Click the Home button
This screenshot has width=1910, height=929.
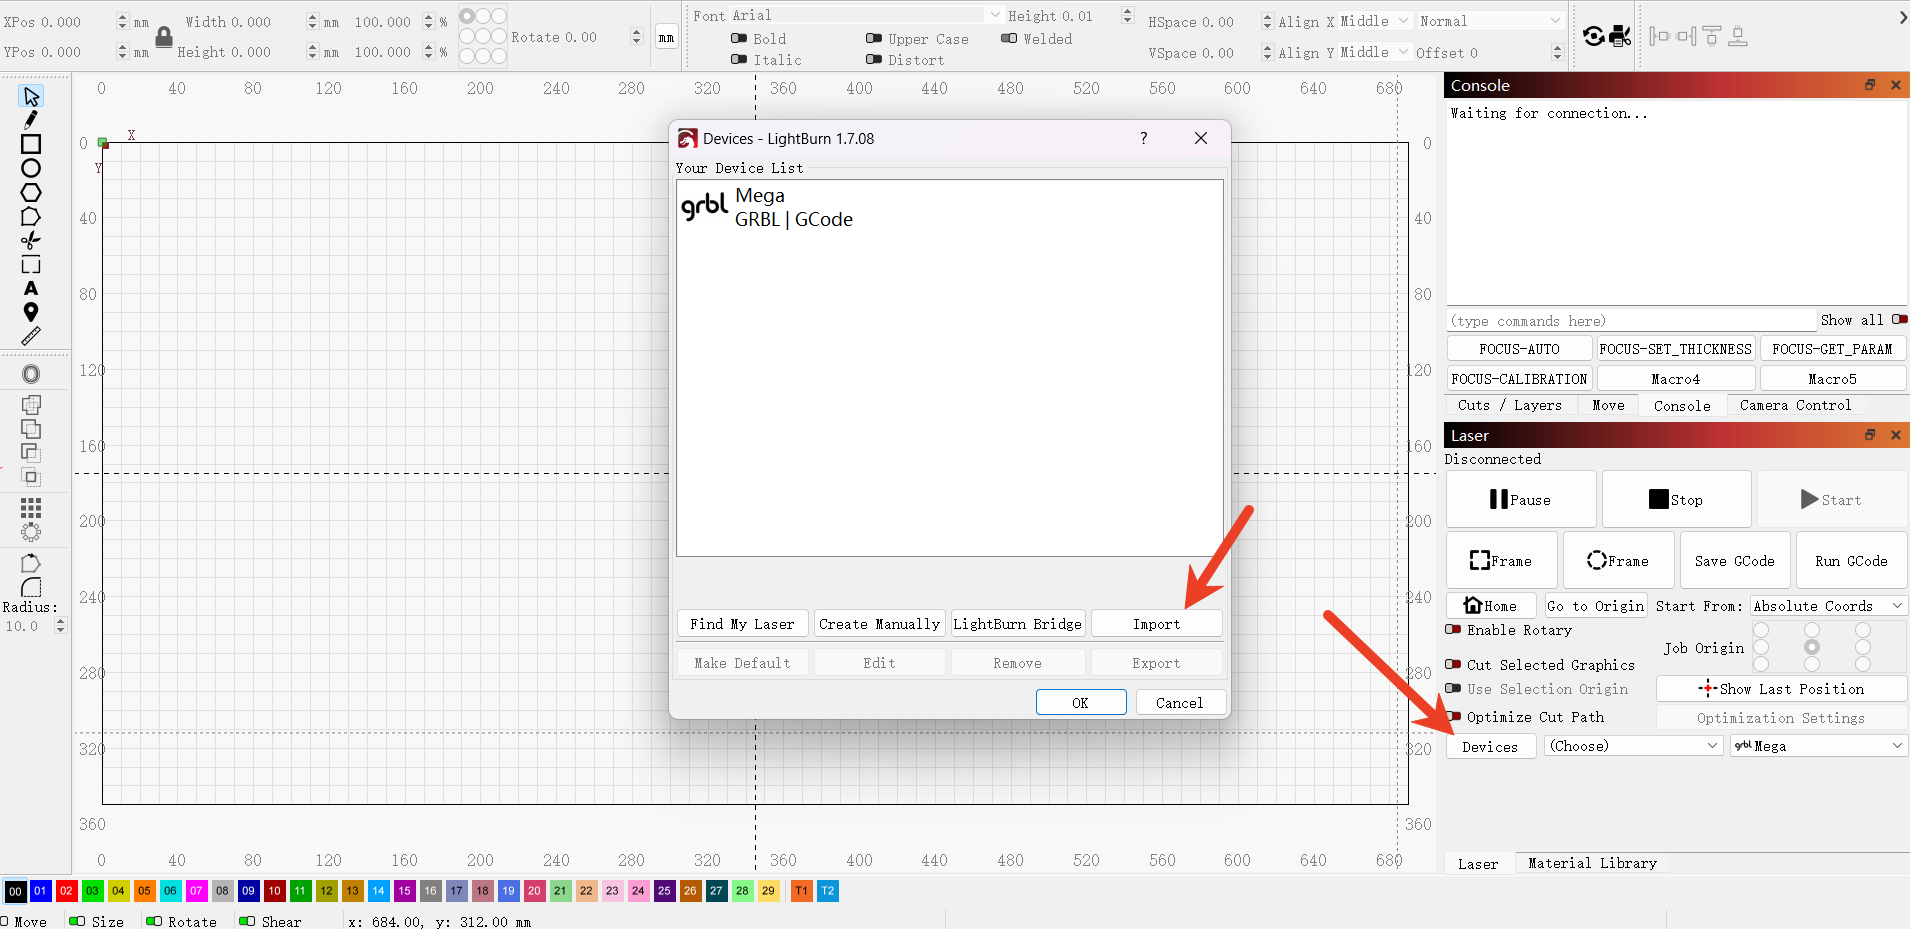(1491, 605)
